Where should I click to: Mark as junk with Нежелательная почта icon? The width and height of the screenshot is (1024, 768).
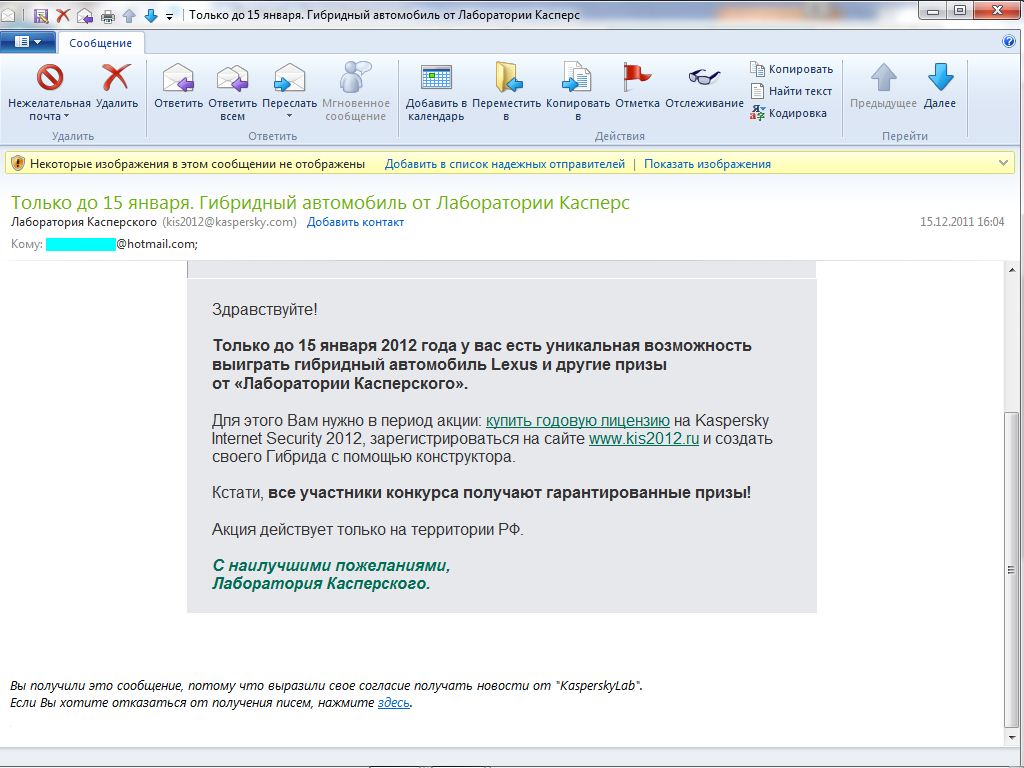(50, 77)
